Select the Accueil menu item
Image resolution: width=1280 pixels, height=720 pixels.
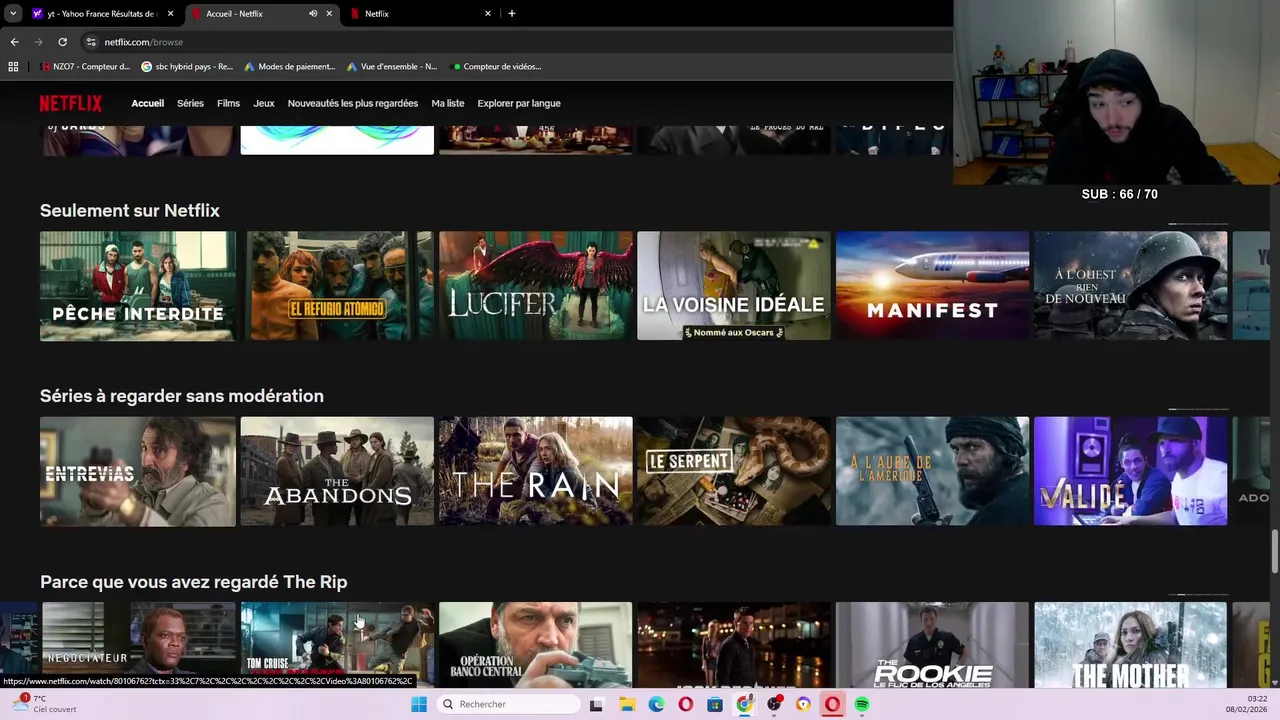(148, 103)
